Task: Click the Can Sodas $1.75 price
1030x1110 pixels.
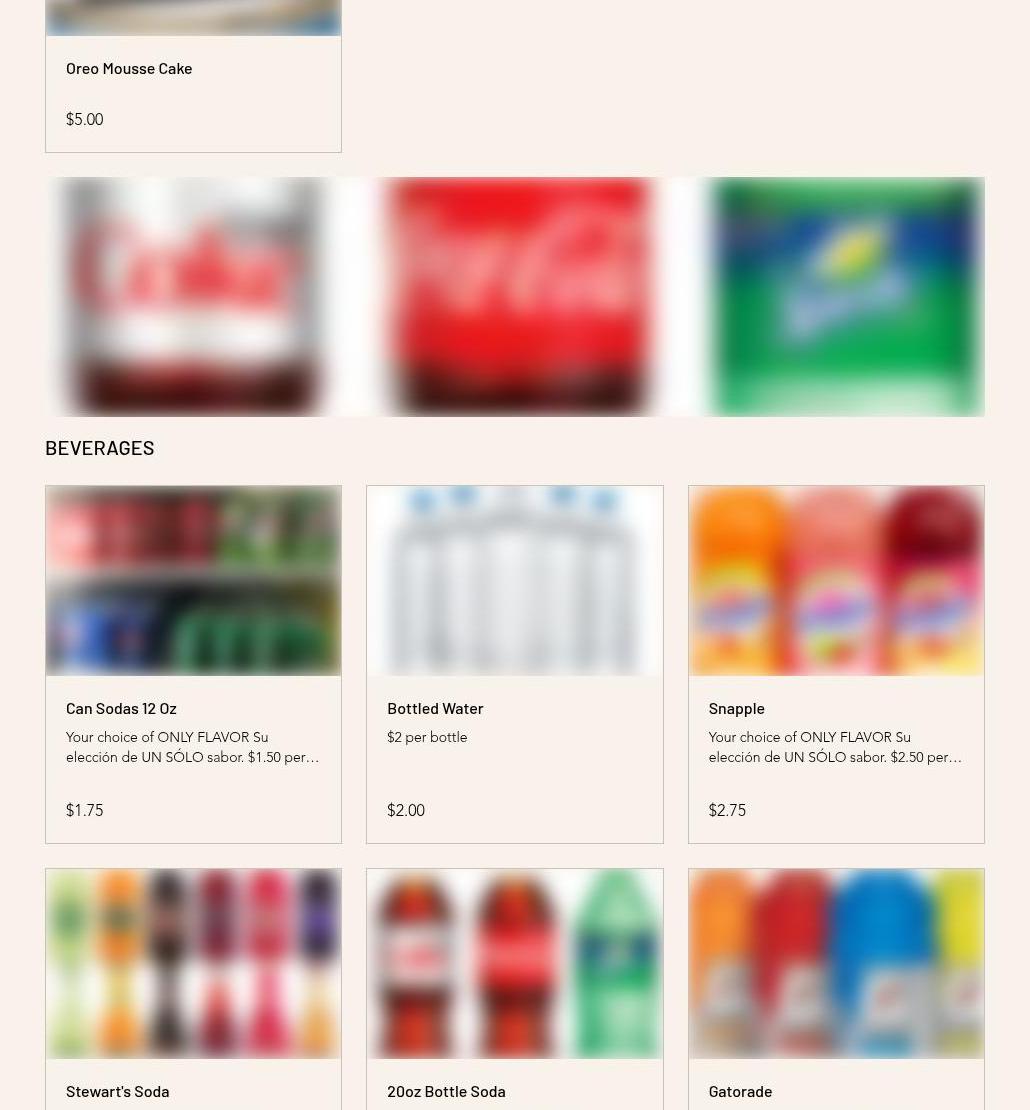Action: tap(84, 810)
